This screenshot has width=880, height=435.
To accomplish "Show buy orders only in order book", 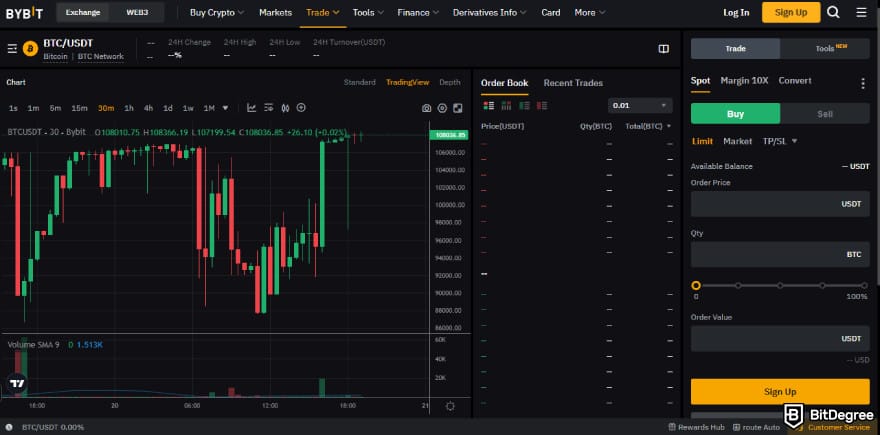I will (524, 106).
